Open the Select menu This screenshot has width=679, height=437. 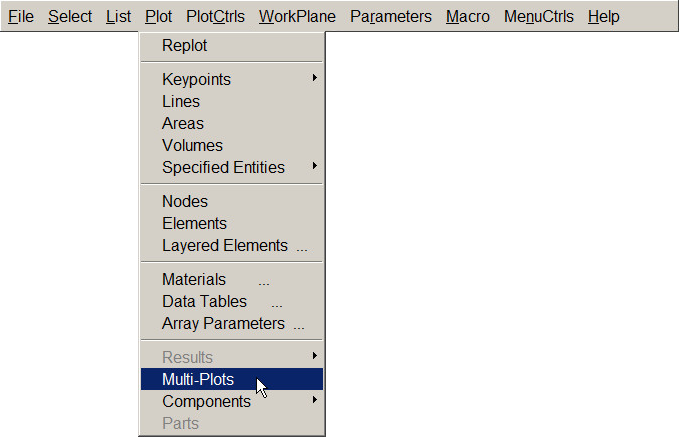[x=70, y=17]
